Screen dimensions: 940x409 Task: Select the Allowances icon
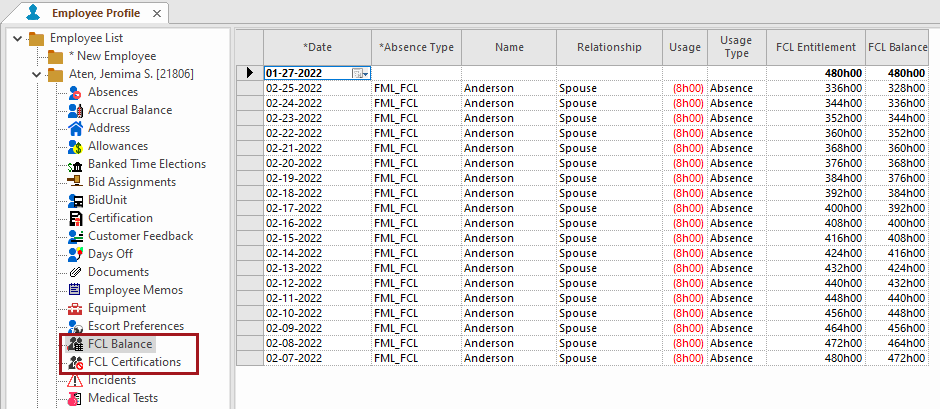(x=75, y=146)
